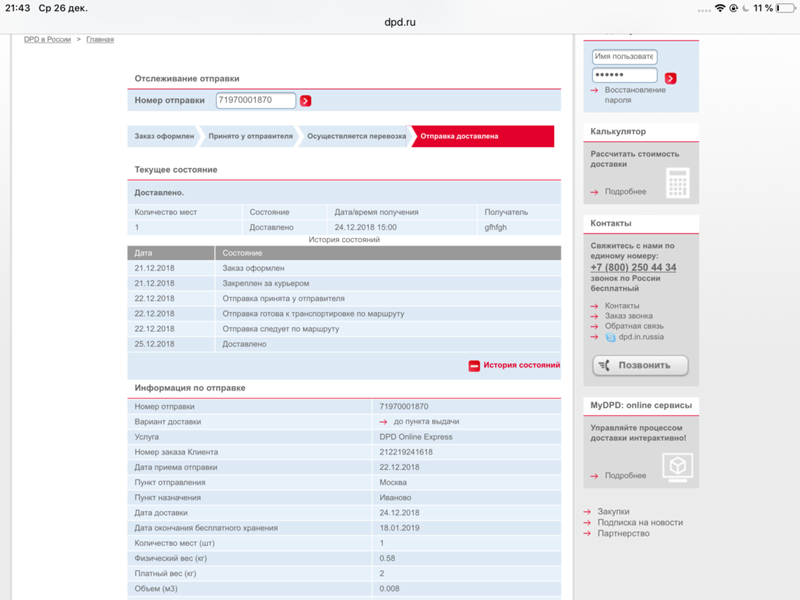Focus the Имя пользователя field
Viewport: 800px width, 600px height.
(x=624, y=57)
